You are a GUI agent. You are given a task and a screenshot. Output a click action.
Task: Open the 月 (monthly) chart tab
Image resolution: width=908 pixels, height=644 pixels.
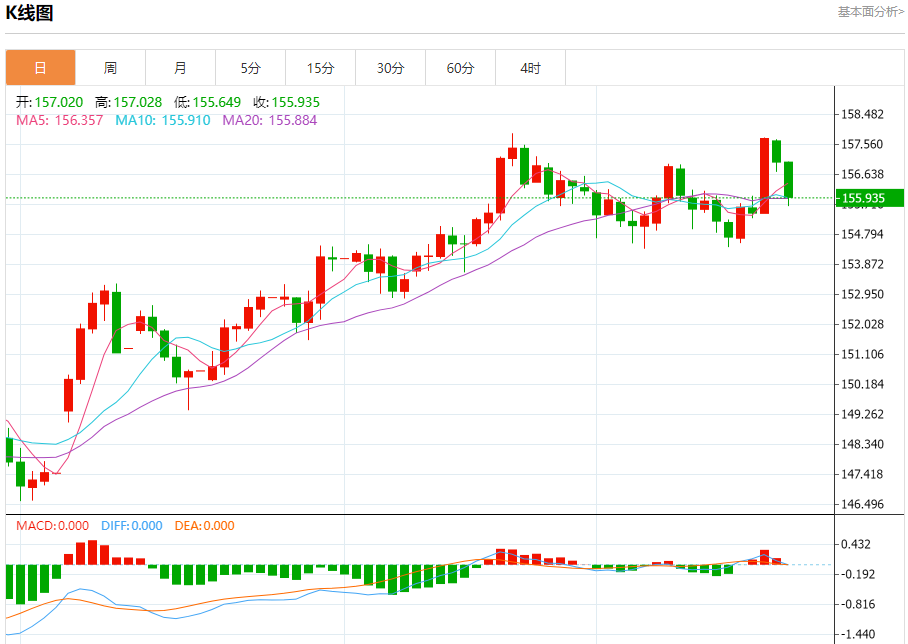tap(180, 68)
